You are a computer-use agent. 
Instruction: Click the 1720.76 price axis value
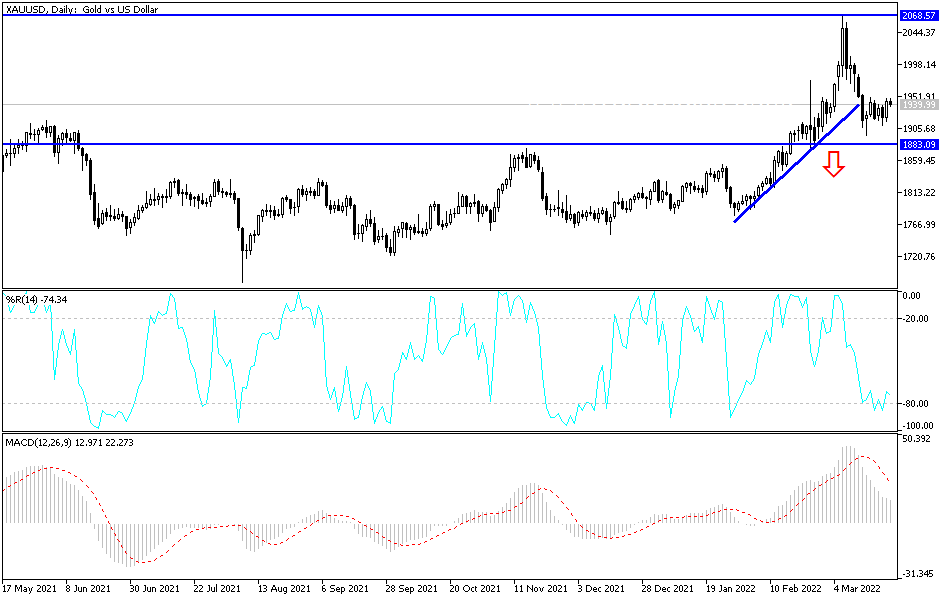pyautogui.click(x=919, y=257)
